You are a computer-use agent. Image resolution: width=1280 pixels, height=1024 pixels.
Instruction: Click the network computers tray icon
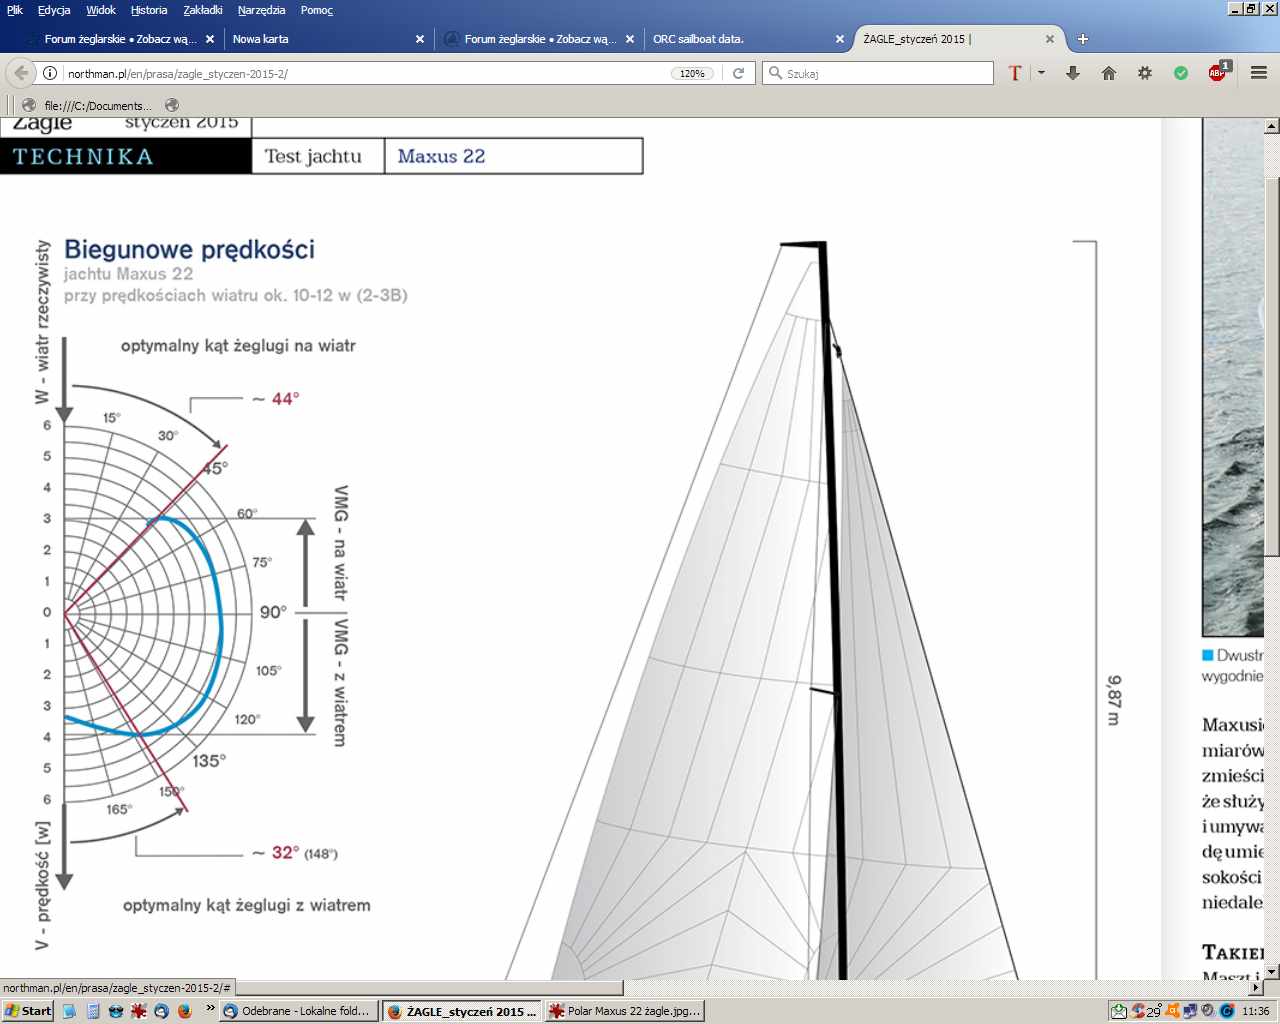1190,1011
